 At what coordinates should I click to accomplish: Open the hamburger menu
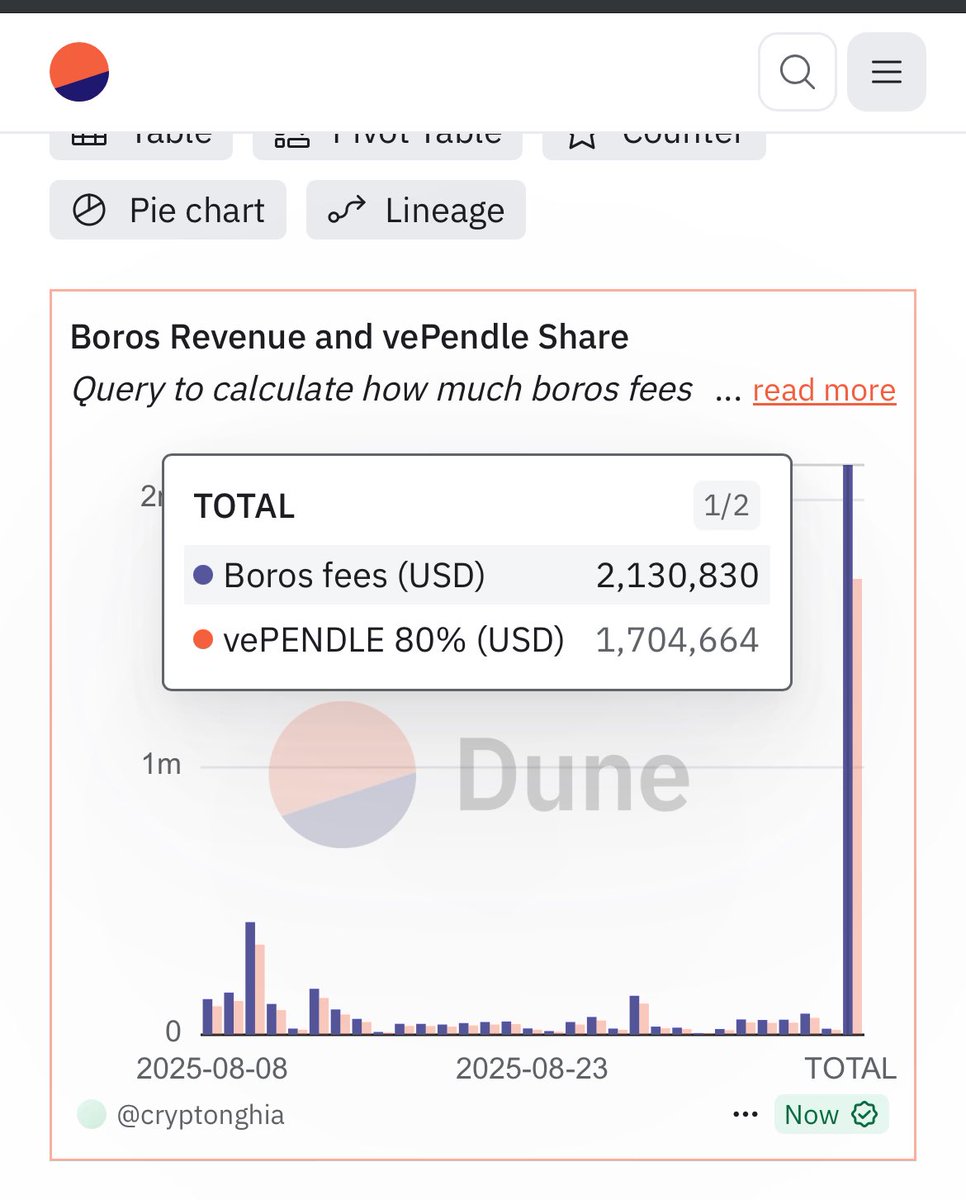point(886,72)
